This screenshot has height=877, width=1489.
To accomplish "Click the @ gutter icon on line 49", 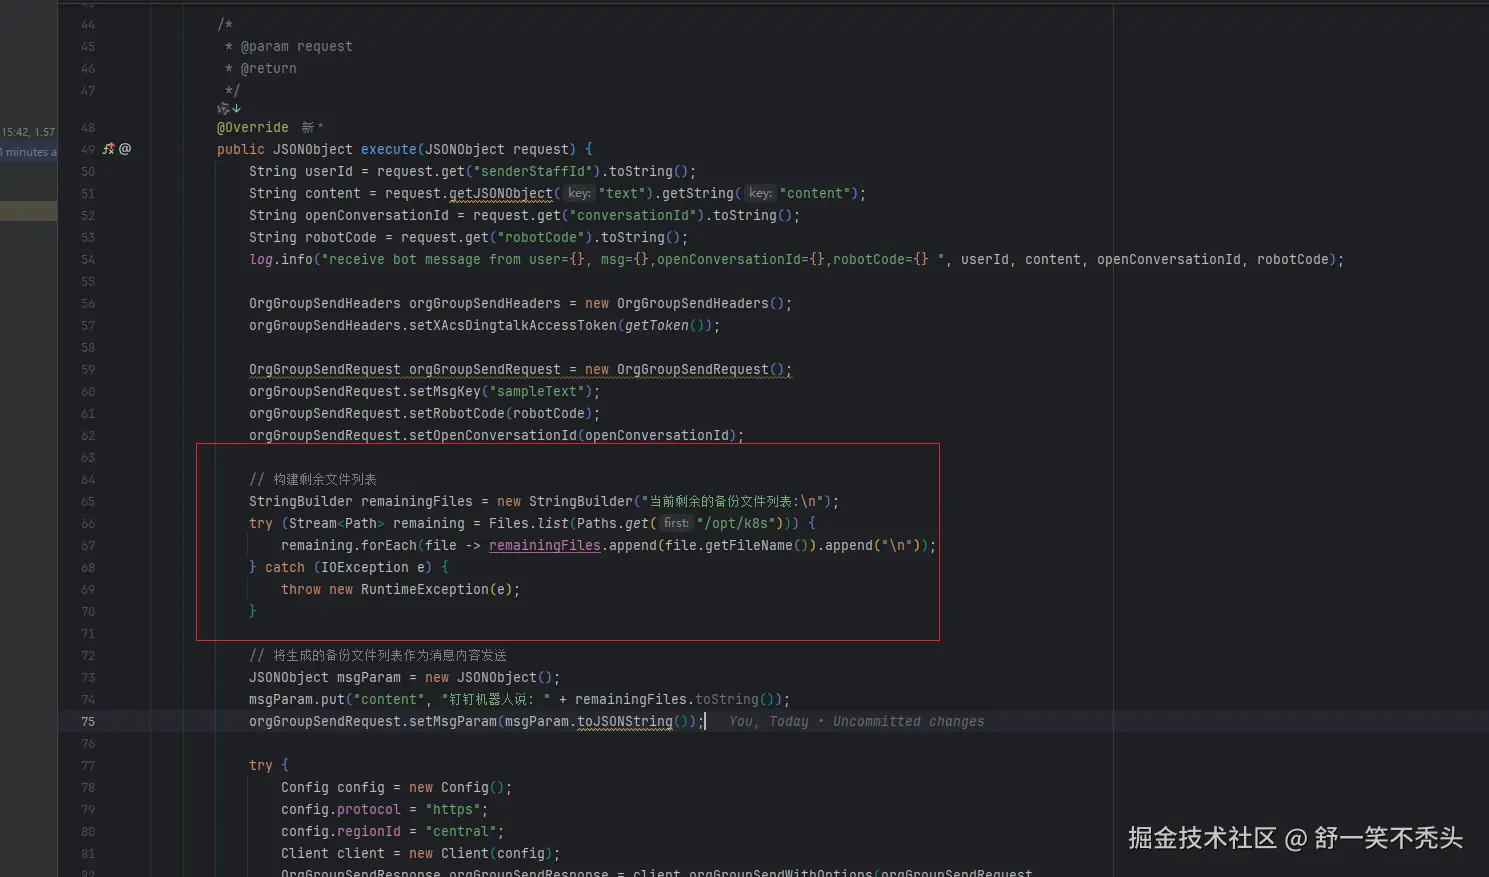I will pos(125,149).
